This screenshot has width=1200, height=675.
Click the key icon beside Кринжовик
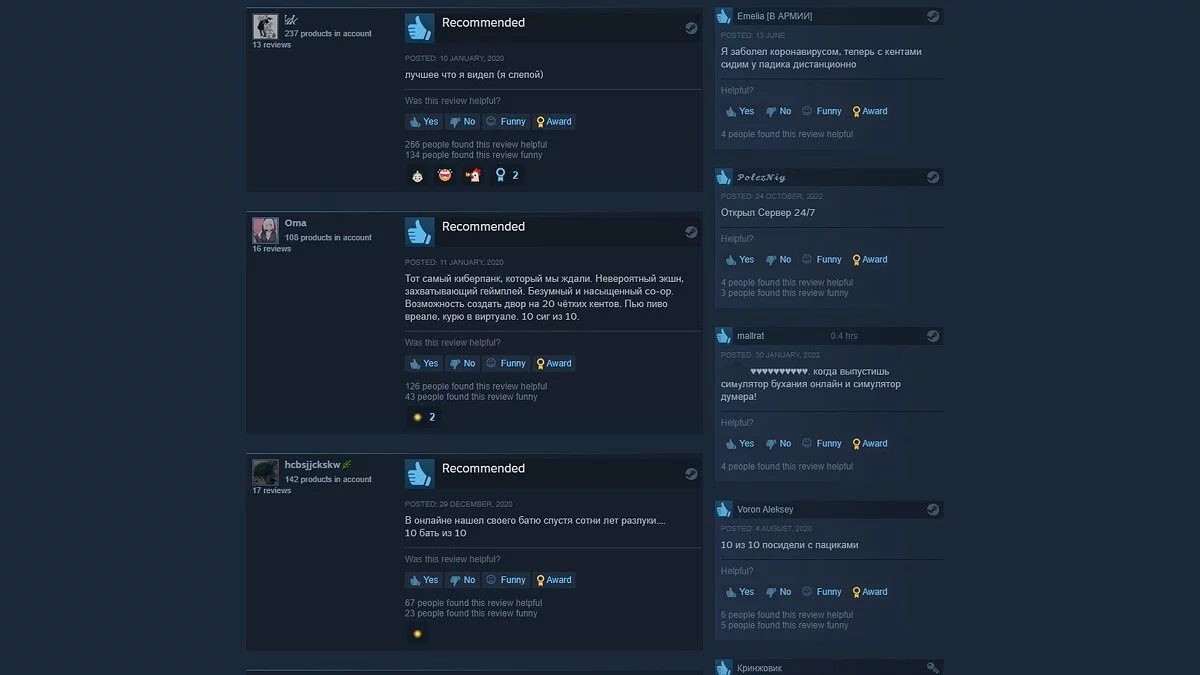pyautogui.click(x=933, y=668)
